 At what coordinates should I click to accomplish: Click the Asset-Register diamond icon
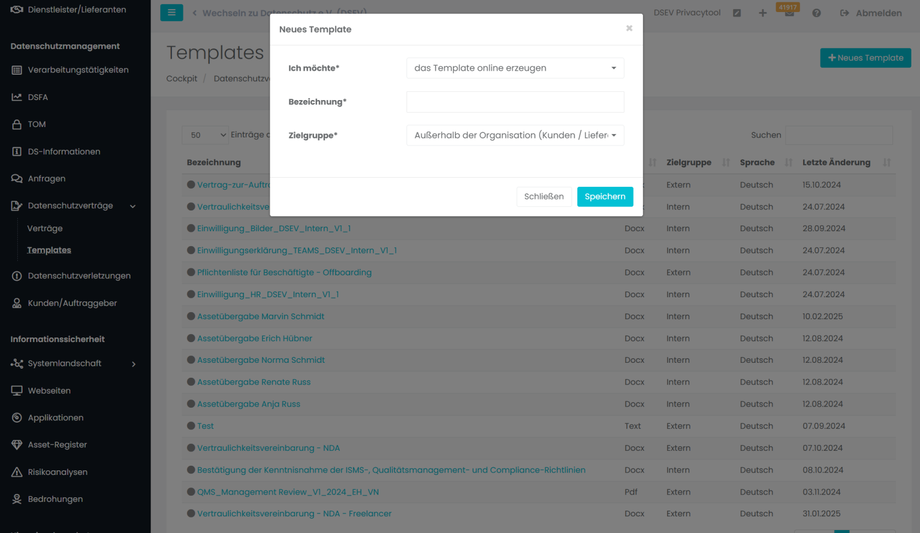pos(17,445)
